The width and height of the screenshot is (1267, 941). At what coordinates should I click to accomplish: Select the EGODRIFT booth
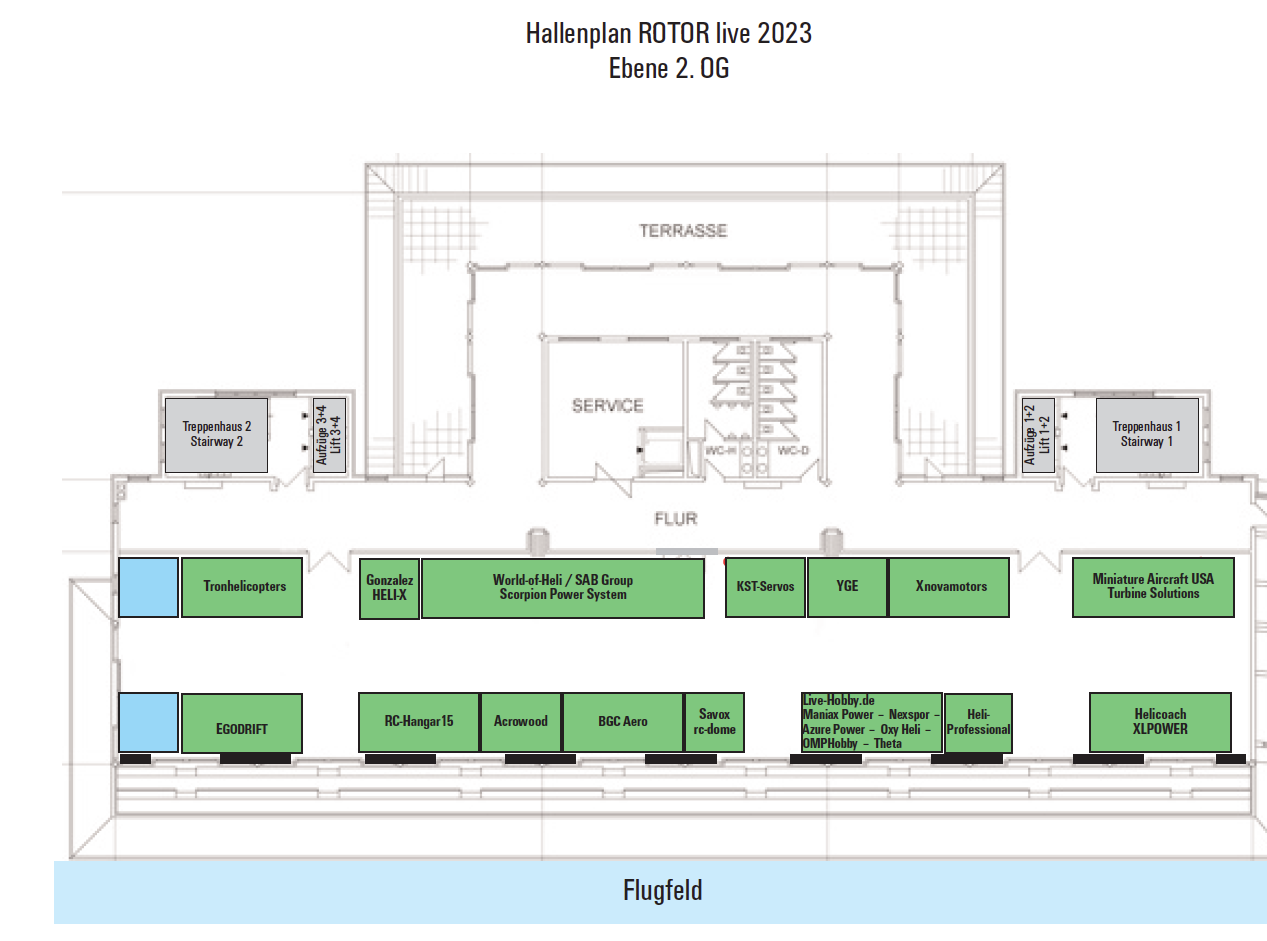click(241, 723)
